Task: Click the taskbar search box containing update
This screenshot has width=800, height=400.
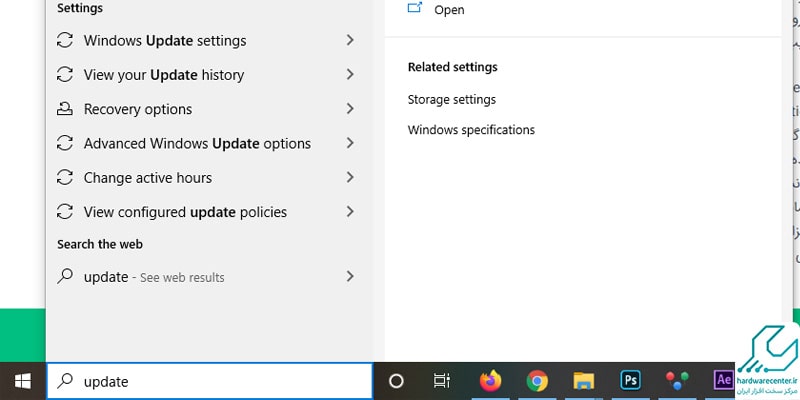Action: [x=210, y=381]
